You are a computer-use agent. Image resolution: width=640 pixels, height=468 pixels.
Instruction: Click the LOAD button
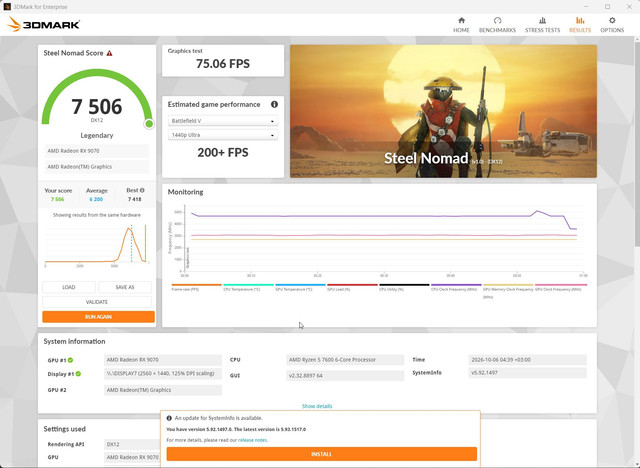point(69,287)
